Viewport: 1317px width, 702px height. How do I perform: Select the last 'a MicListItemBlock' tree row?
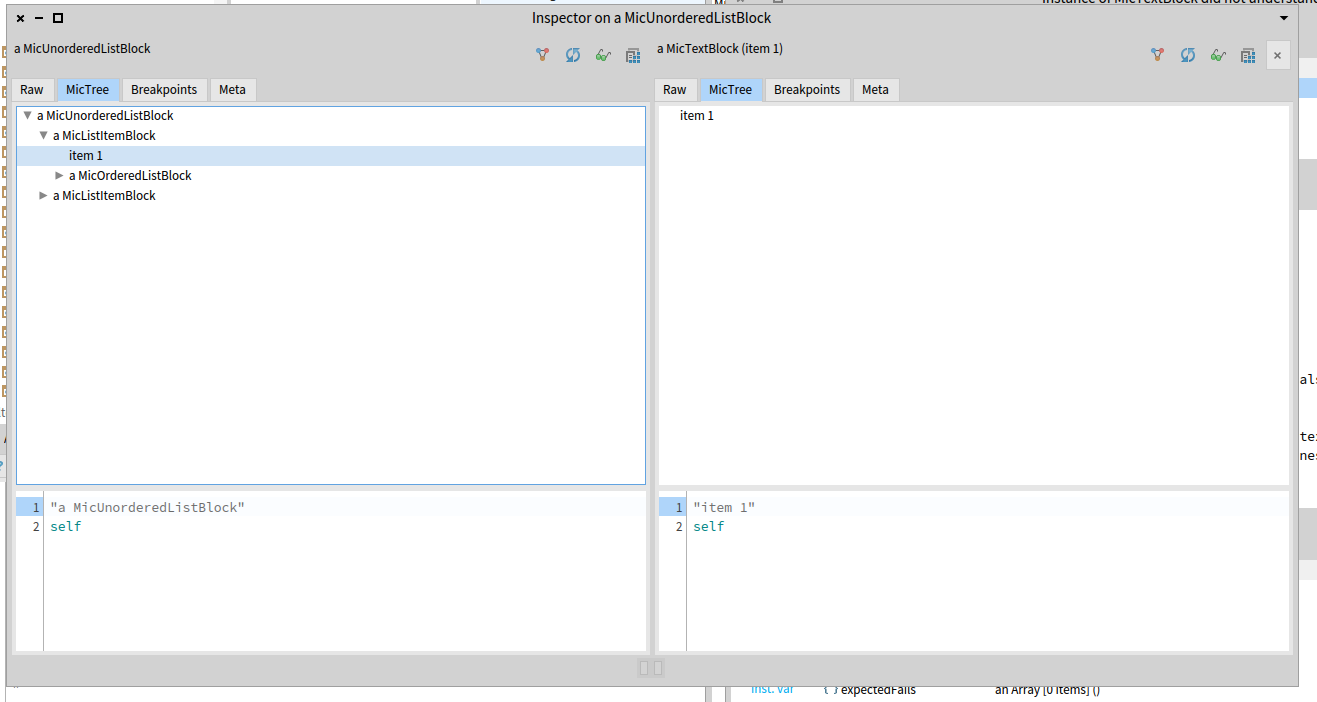[330, 196]
